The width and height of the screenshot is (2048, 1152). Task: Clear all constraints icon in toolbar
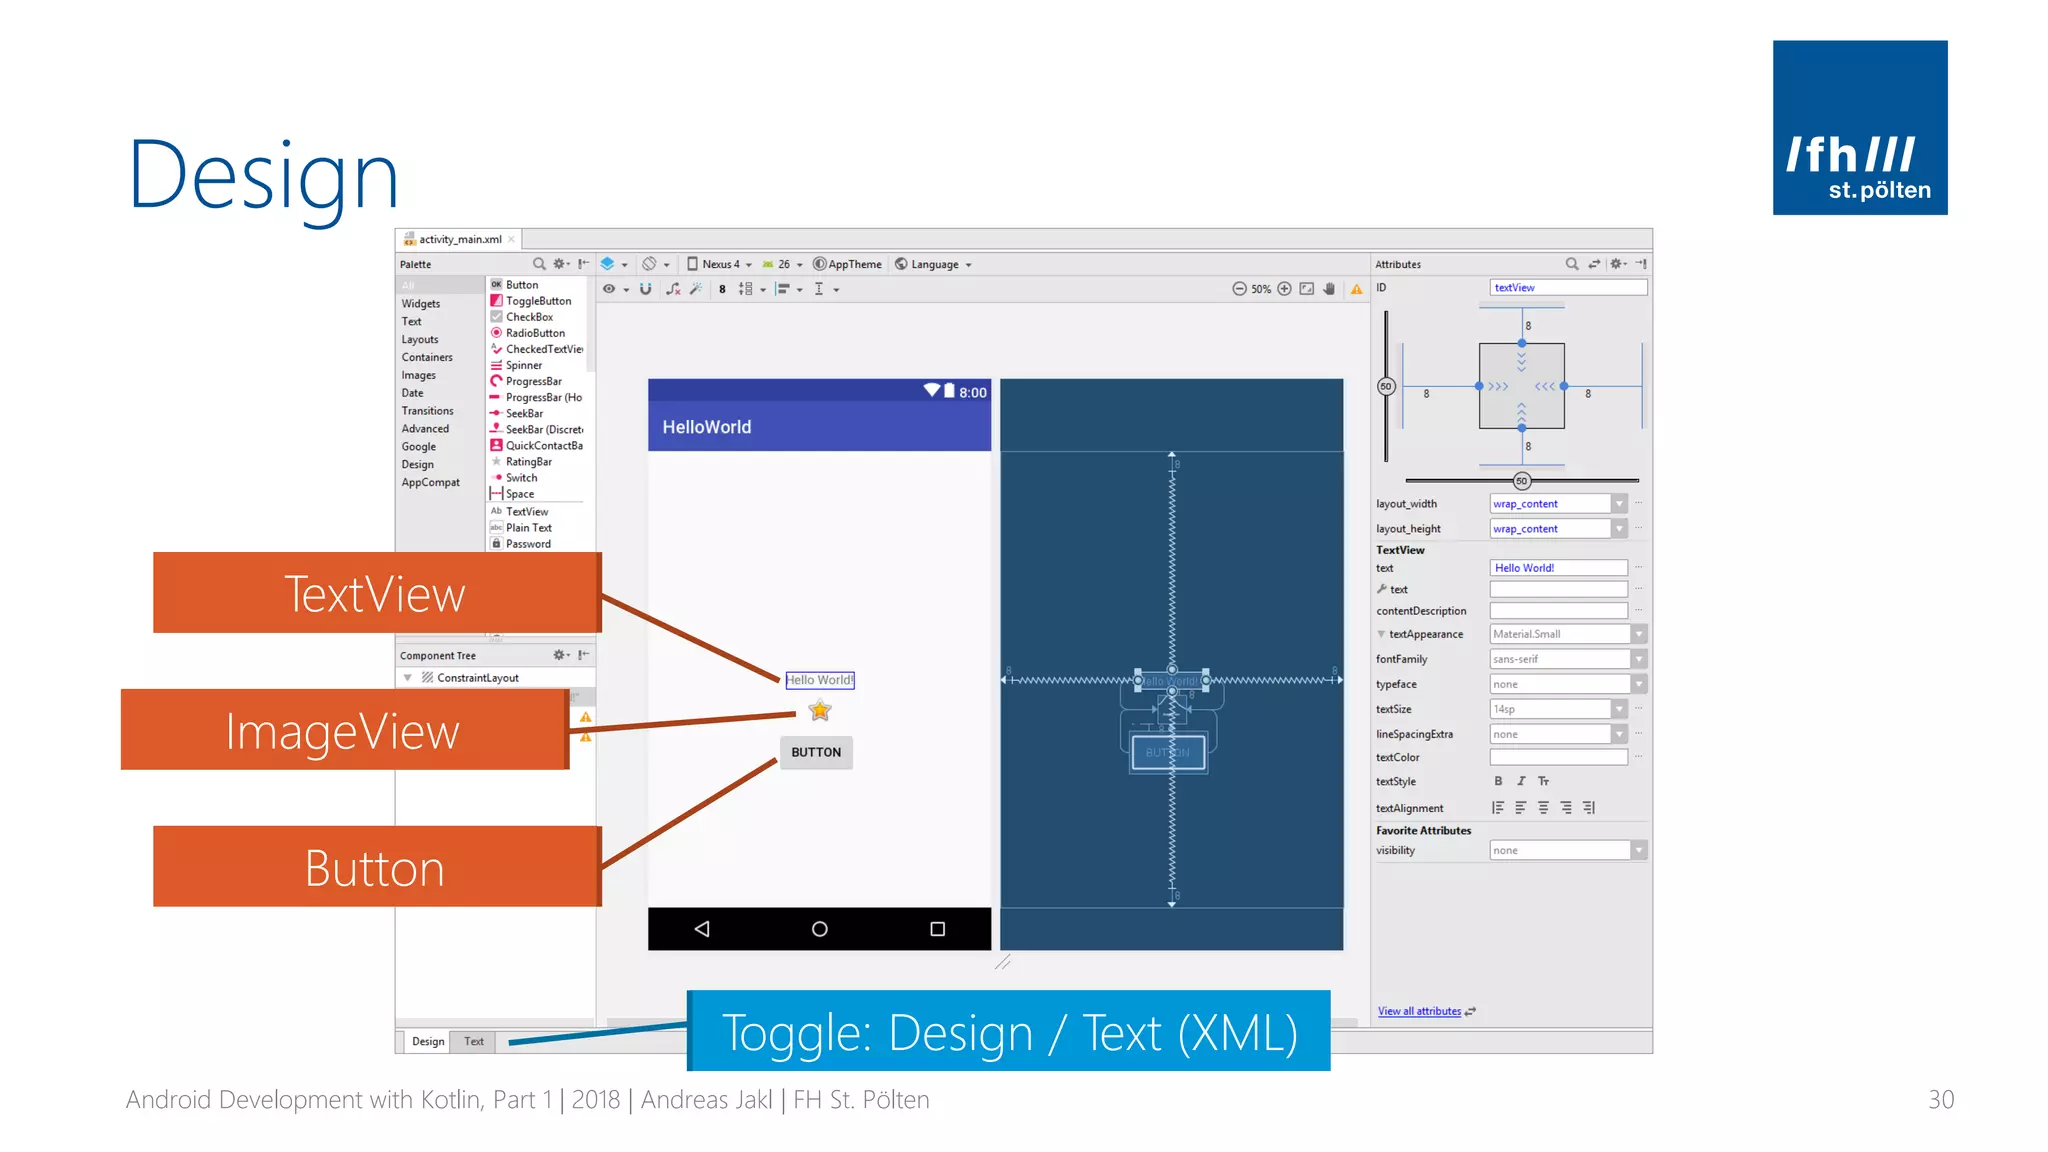coord(673,289)
